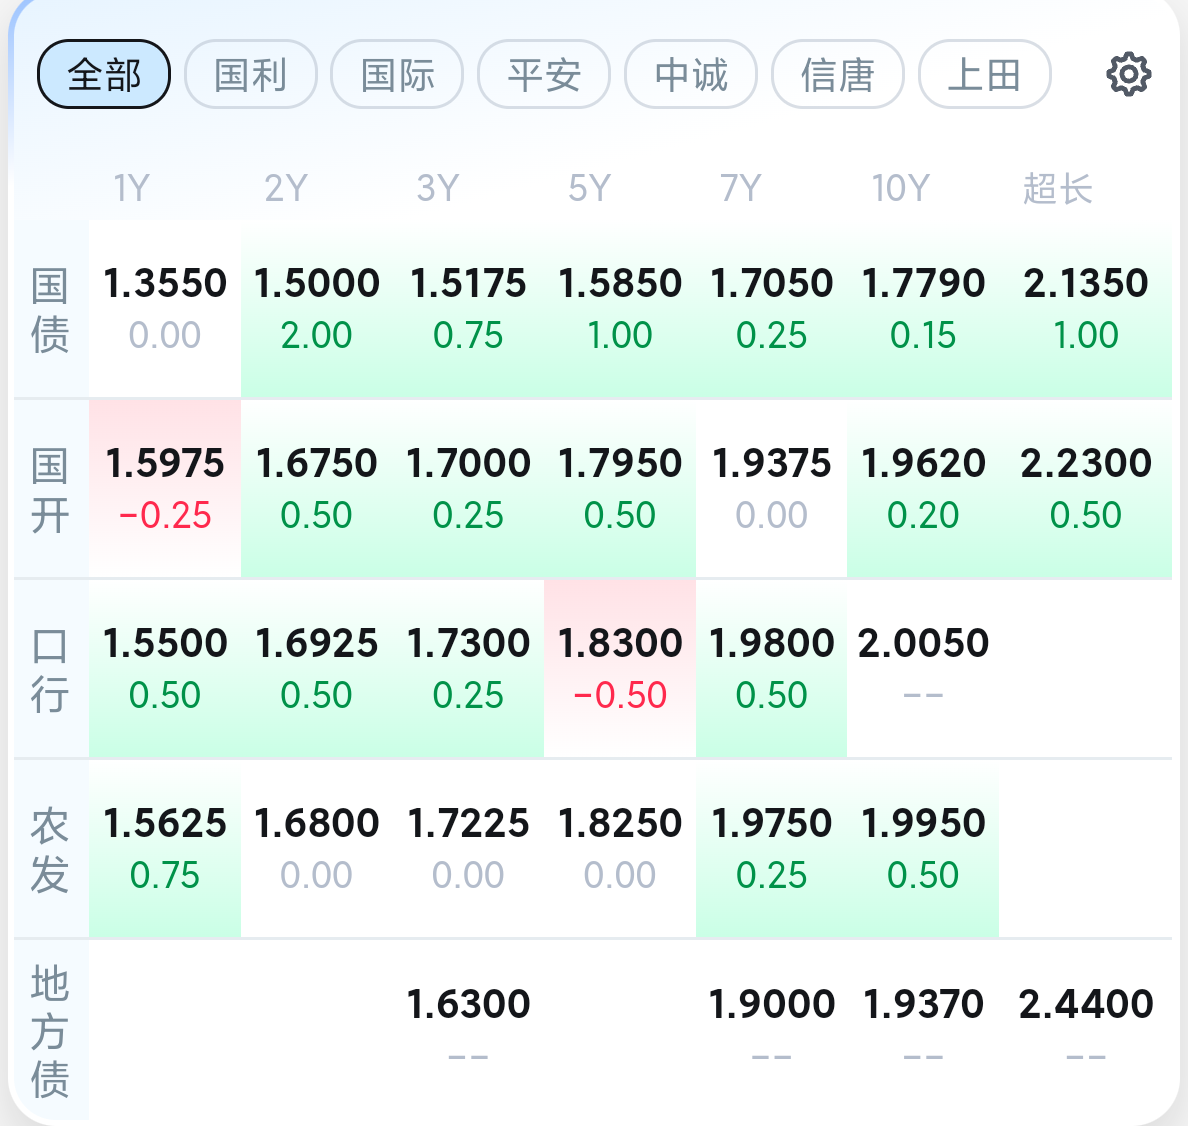The width and height of the screenshot is (1188, 1126).
Task: Switch to the 上田 tab
Action: (984, 75)
